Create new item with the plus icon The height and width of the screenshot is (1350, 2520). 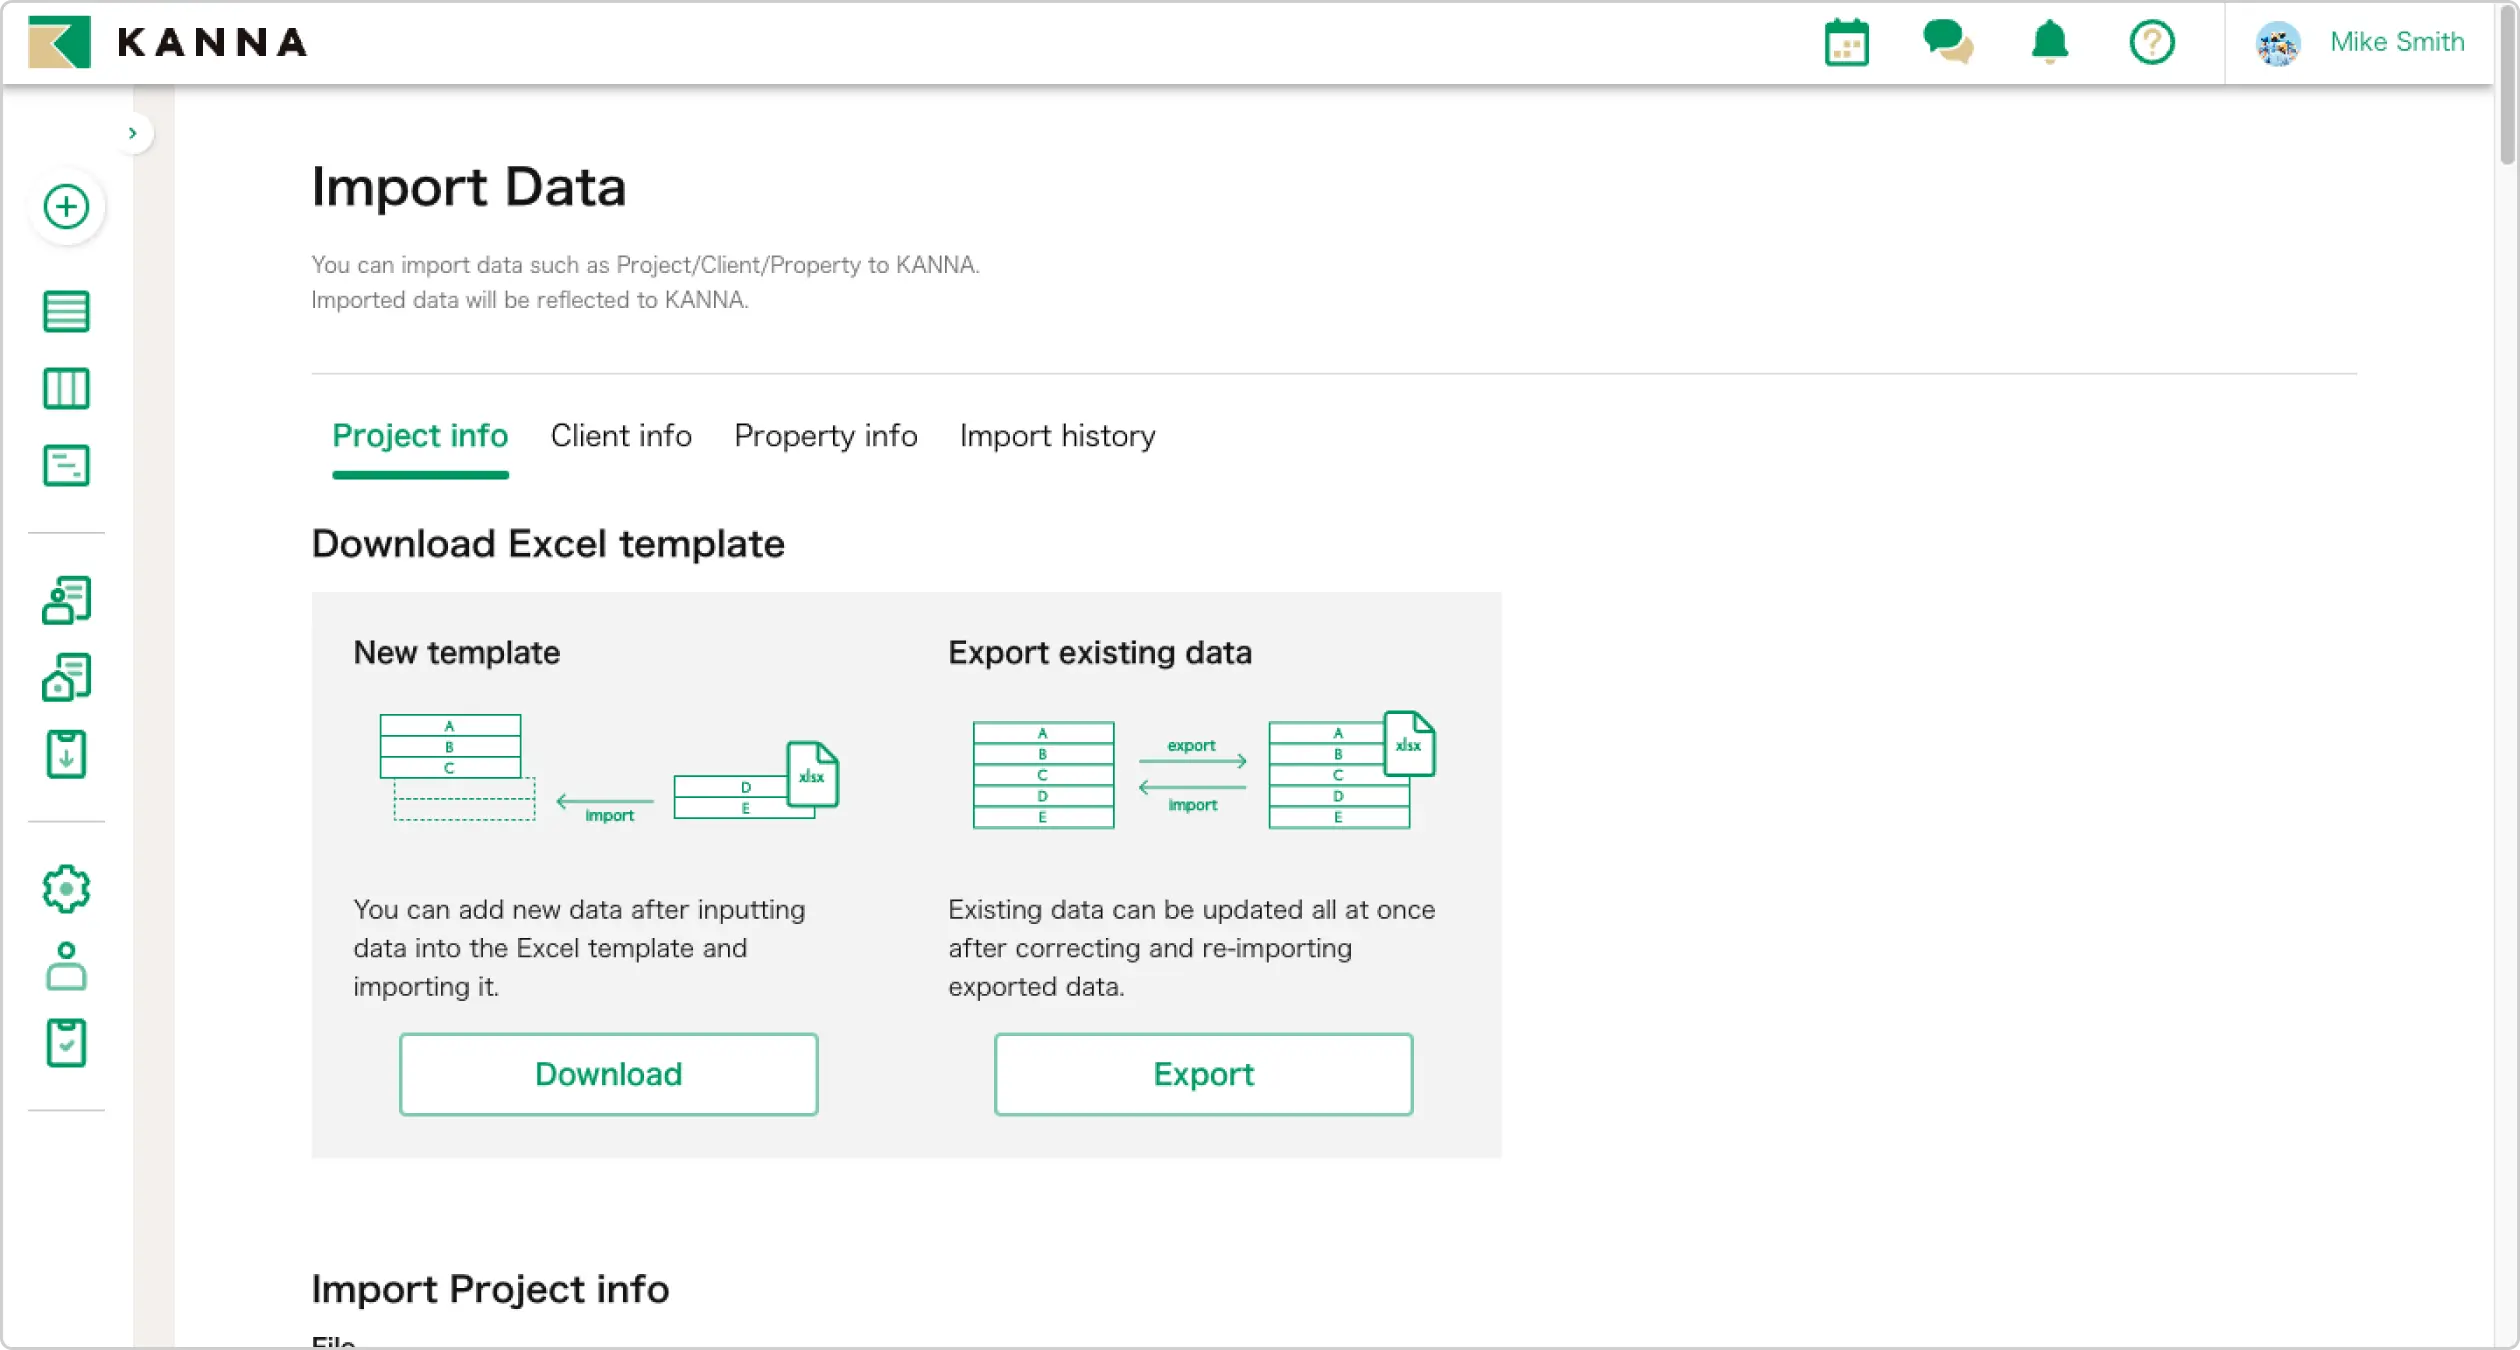pos(66,207)
